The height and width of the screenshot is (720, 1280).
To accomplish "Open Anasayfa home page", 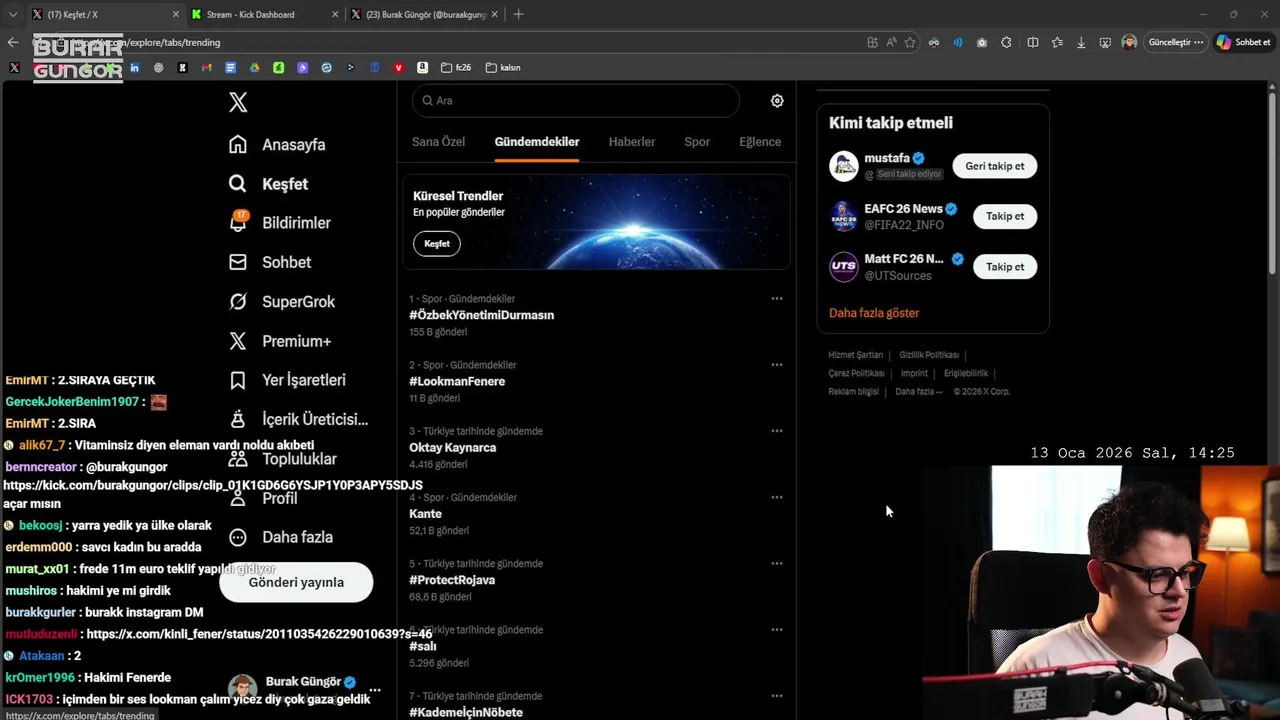I will tap(277, 144).
